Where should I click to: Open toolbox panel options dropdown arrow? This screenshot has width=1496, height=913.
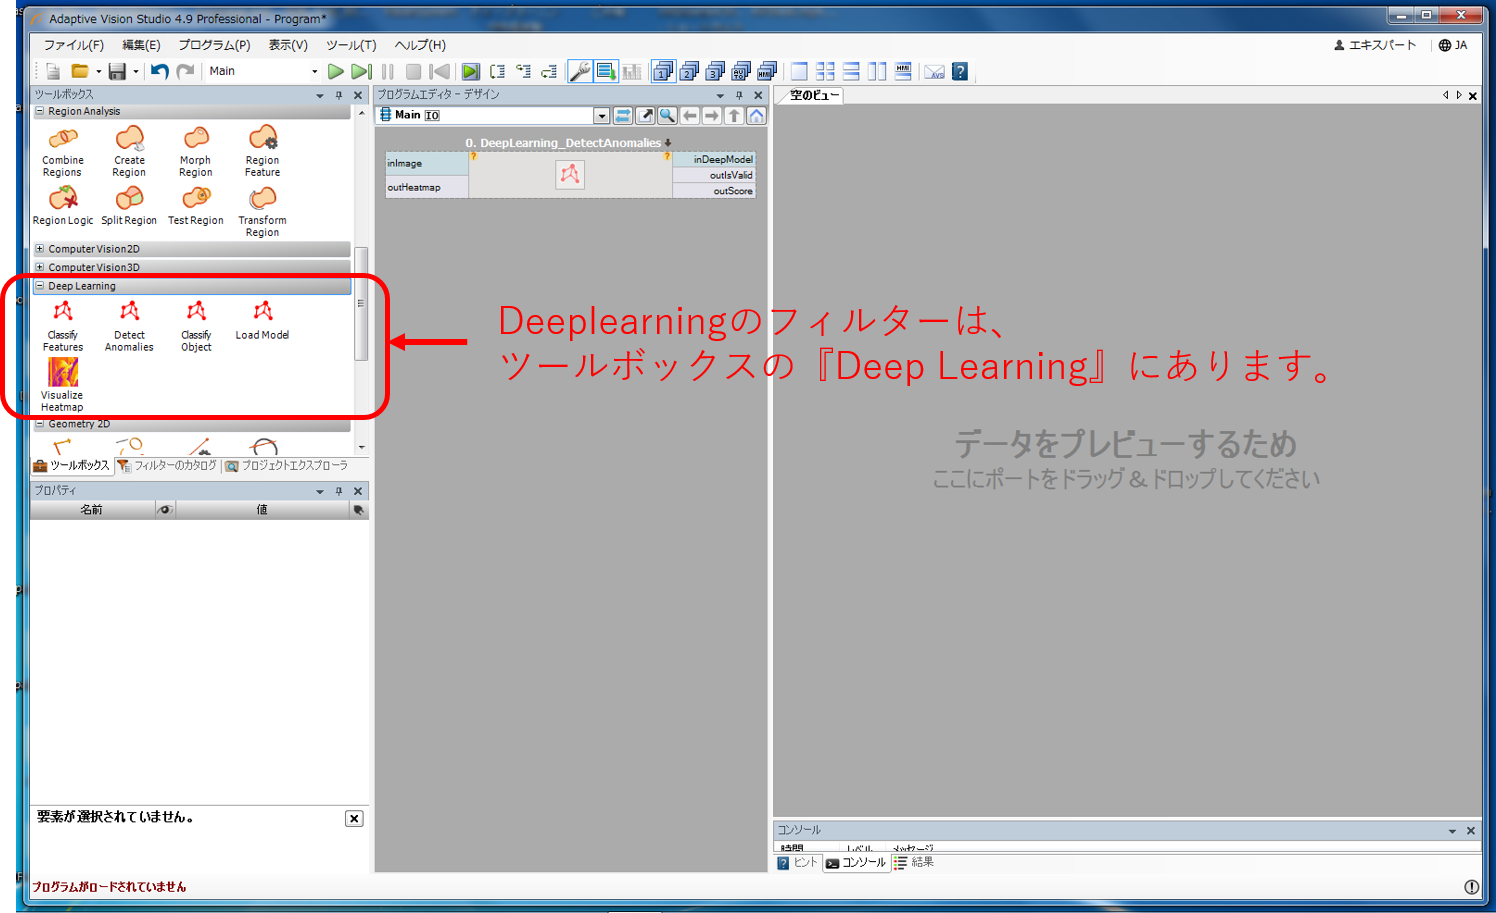[320, 96]
